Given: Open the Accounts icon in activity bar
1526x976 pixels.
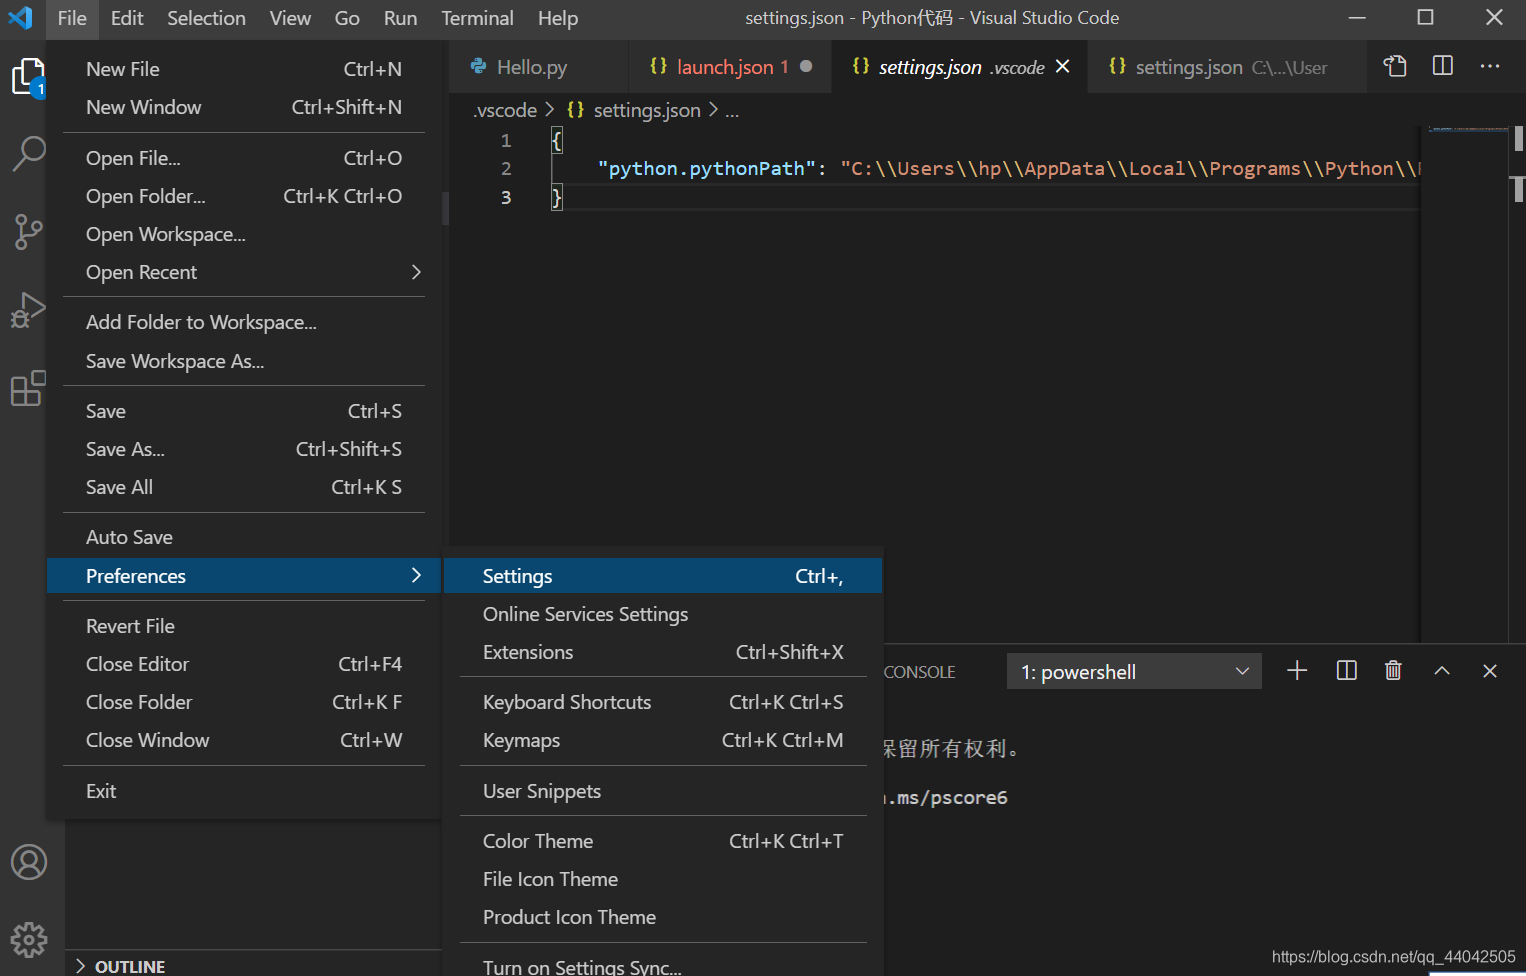Looking at the screenshot, I should tap(28, 862).
